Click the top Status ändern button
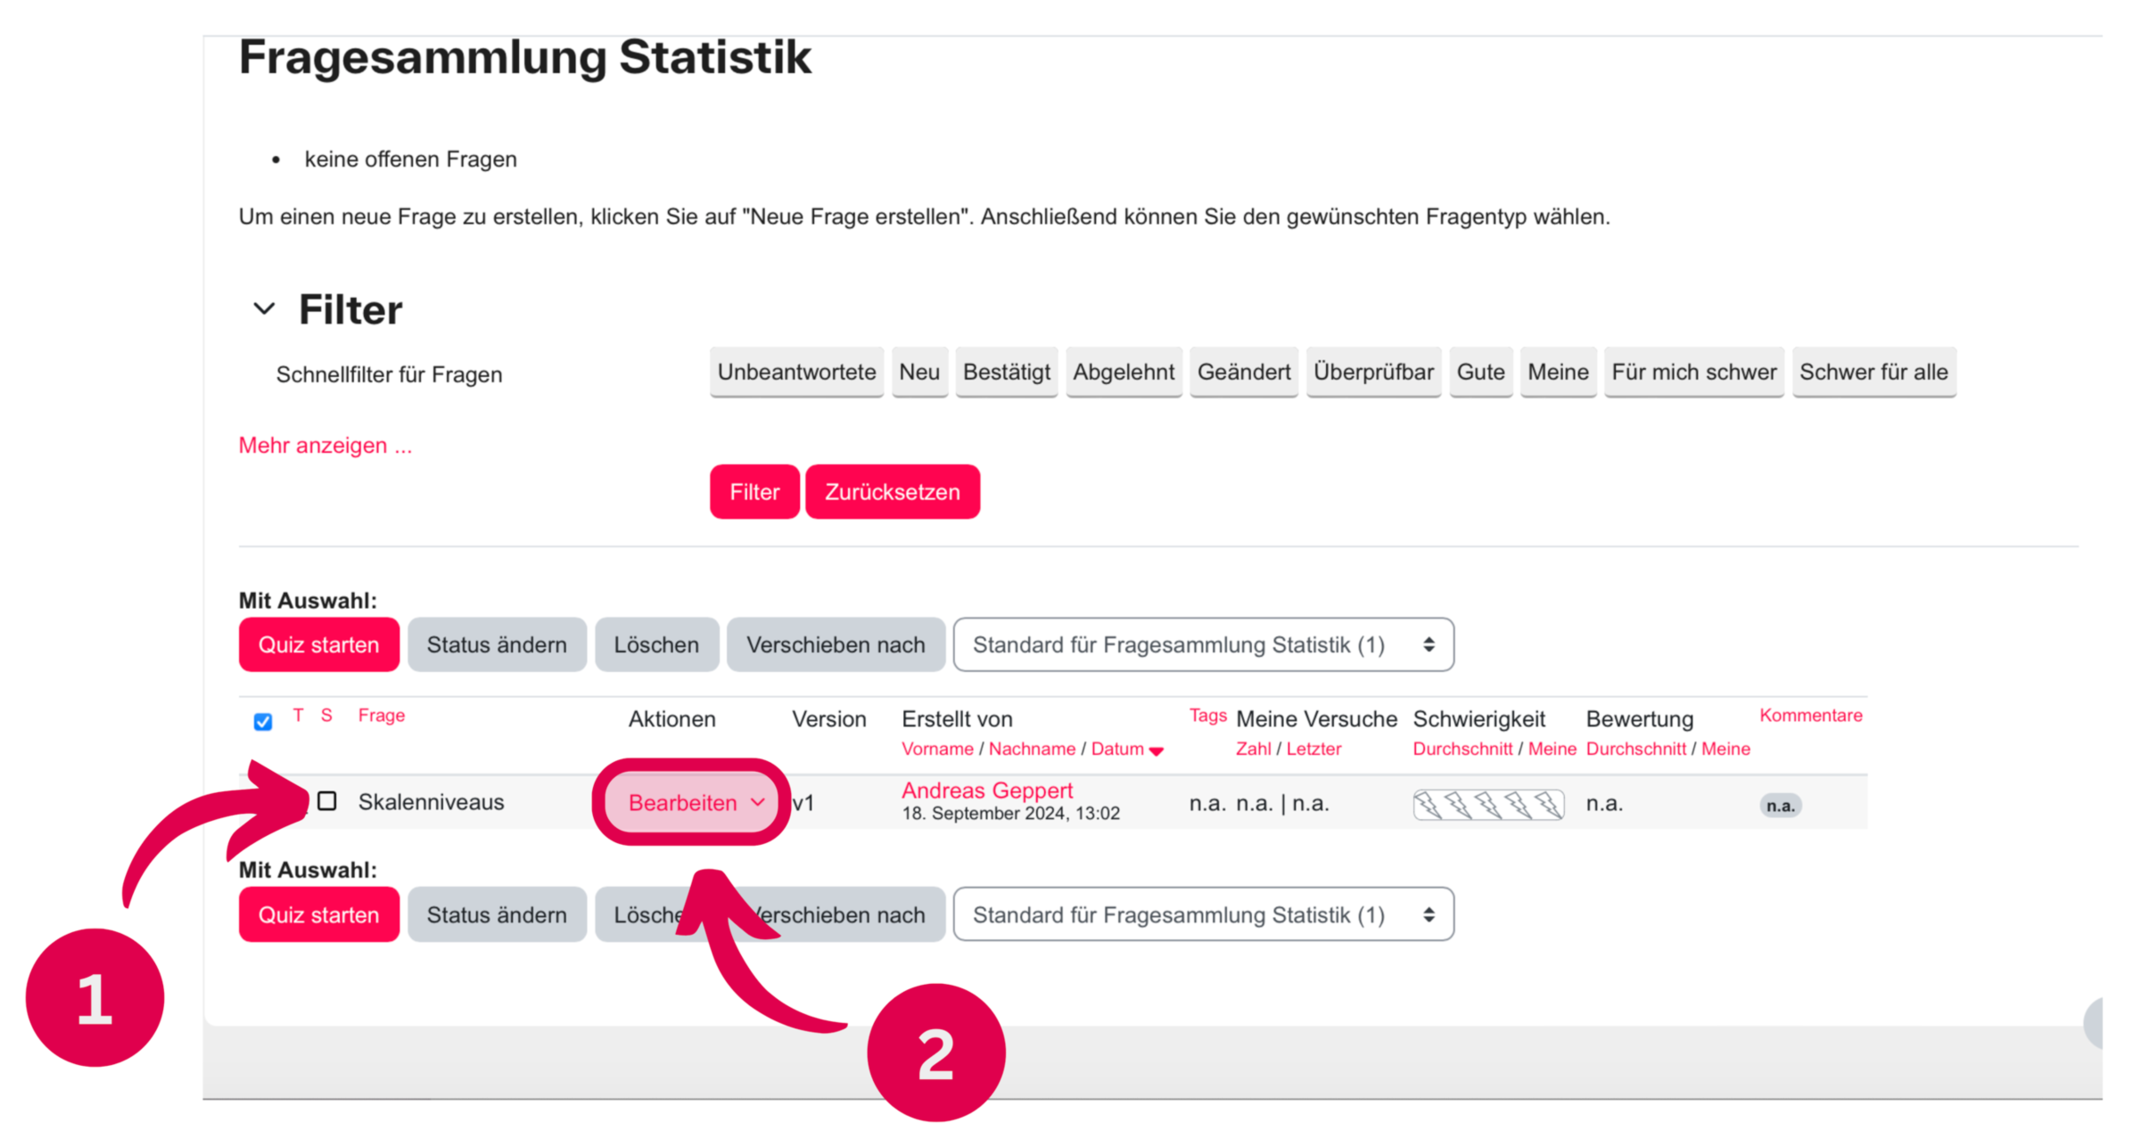Image resolution: width=2140 pixels, height=1146 pixels. pyautogui.click(x=496, y=645)
